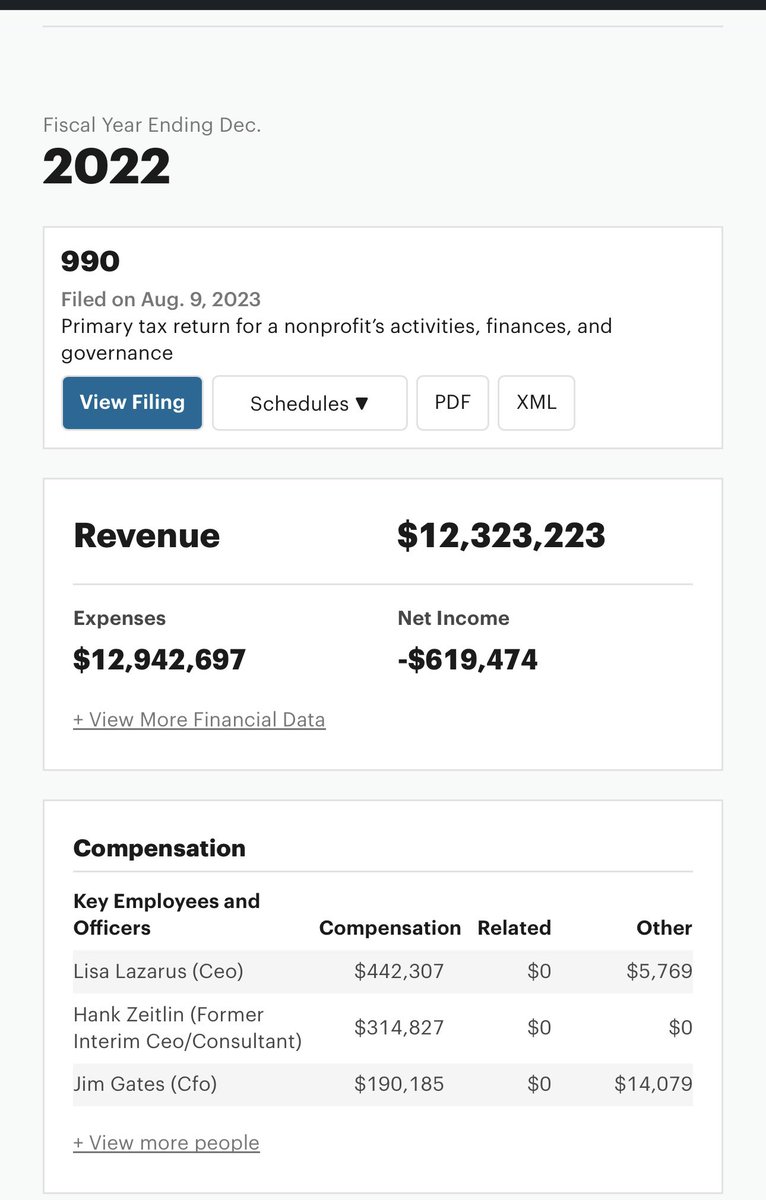766x1200 pixels.
Task: Select the net income value -$619,474
Action: (467, 660)
